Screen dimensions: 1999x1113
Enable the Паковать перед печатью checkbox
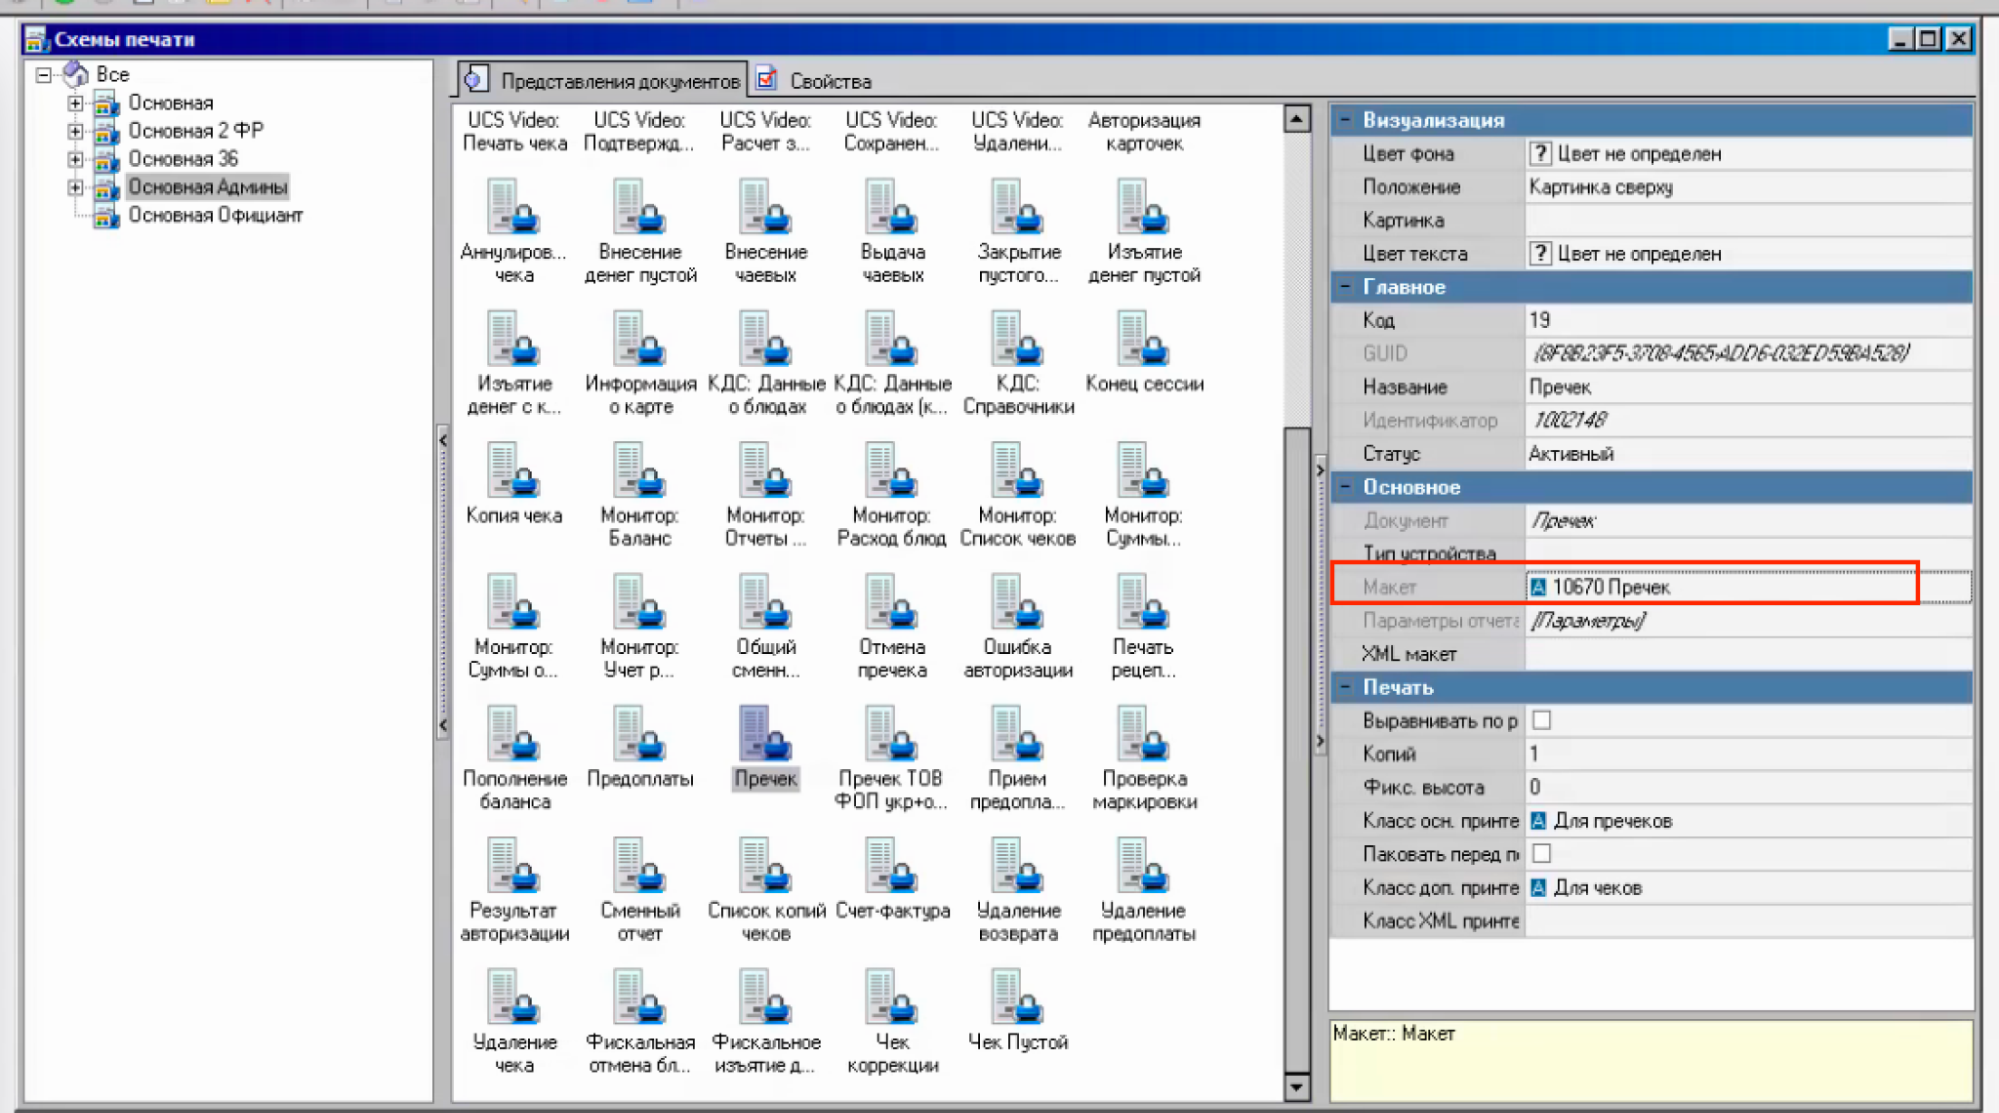click(1541, 853)
